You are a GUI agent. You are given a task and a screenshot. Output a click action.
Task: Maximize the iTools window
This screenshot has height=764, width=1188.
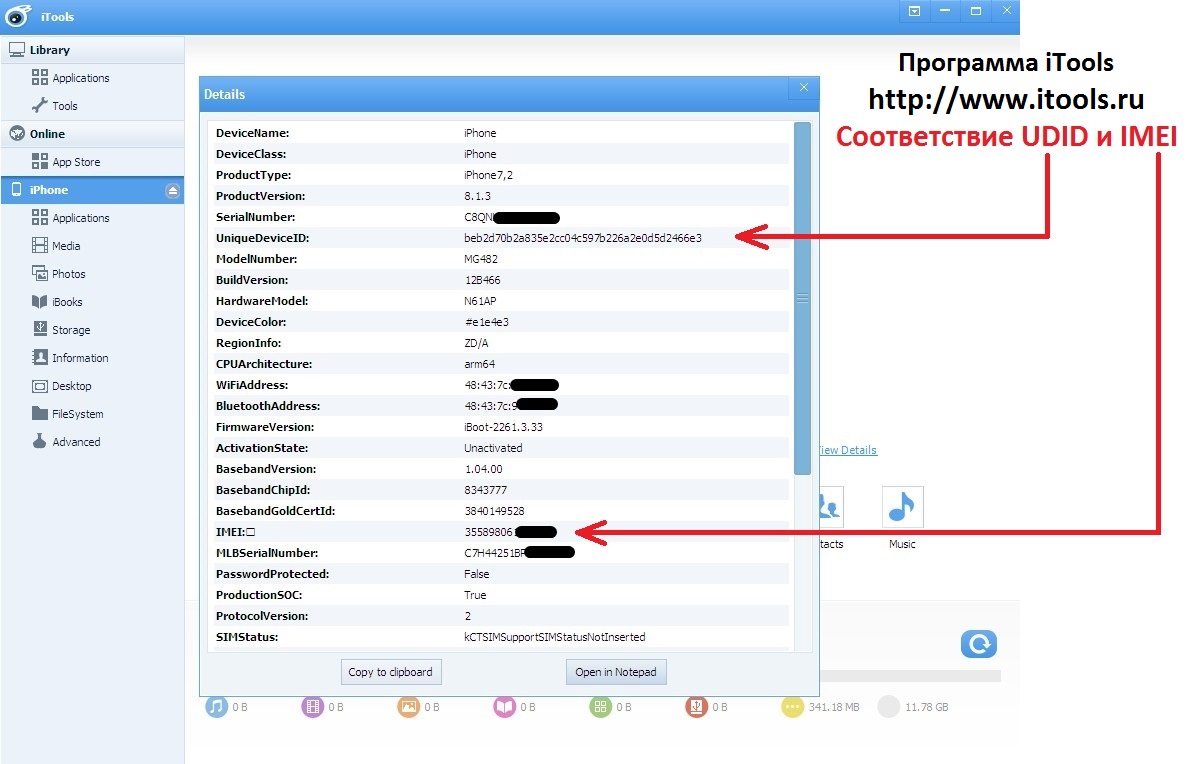tap(976, 11)
